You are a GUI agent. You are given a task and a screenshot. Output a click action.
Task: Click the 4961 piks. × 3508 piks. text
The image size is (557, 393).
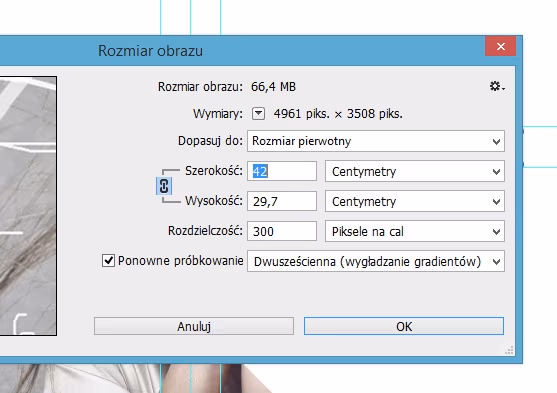tap(338, 114)
